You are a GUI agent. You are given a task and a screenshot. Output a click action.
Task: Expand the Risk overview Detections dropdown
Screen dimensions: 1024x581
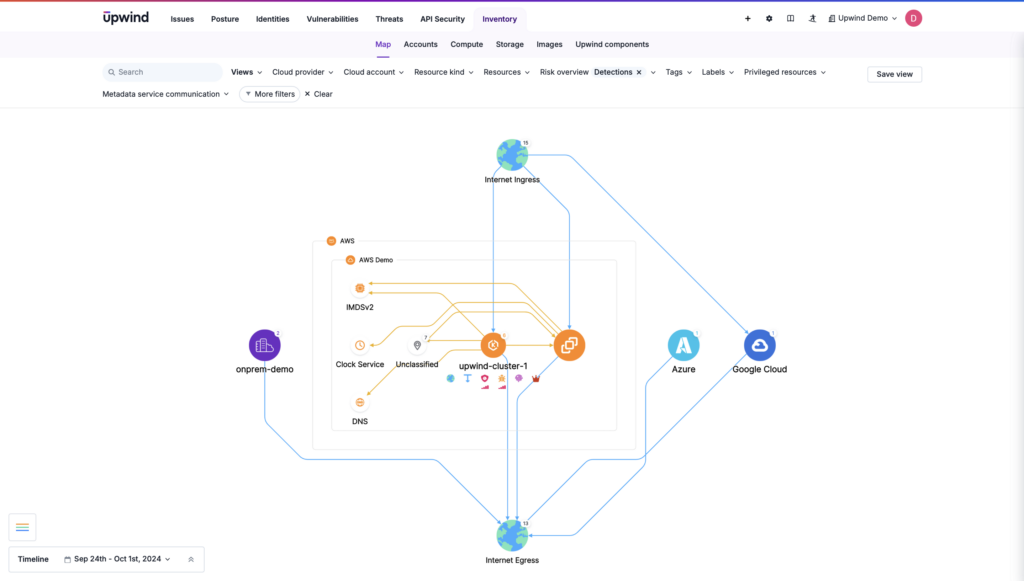653,72
